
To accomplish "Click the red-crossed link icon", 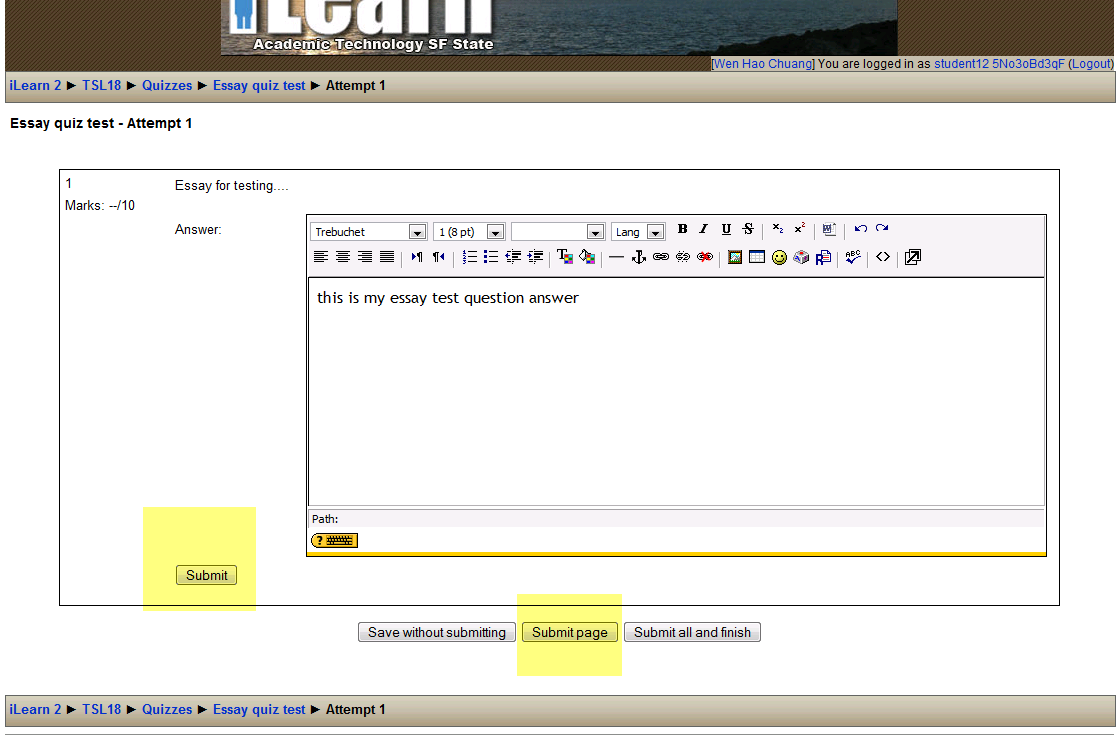I will 705,257.
